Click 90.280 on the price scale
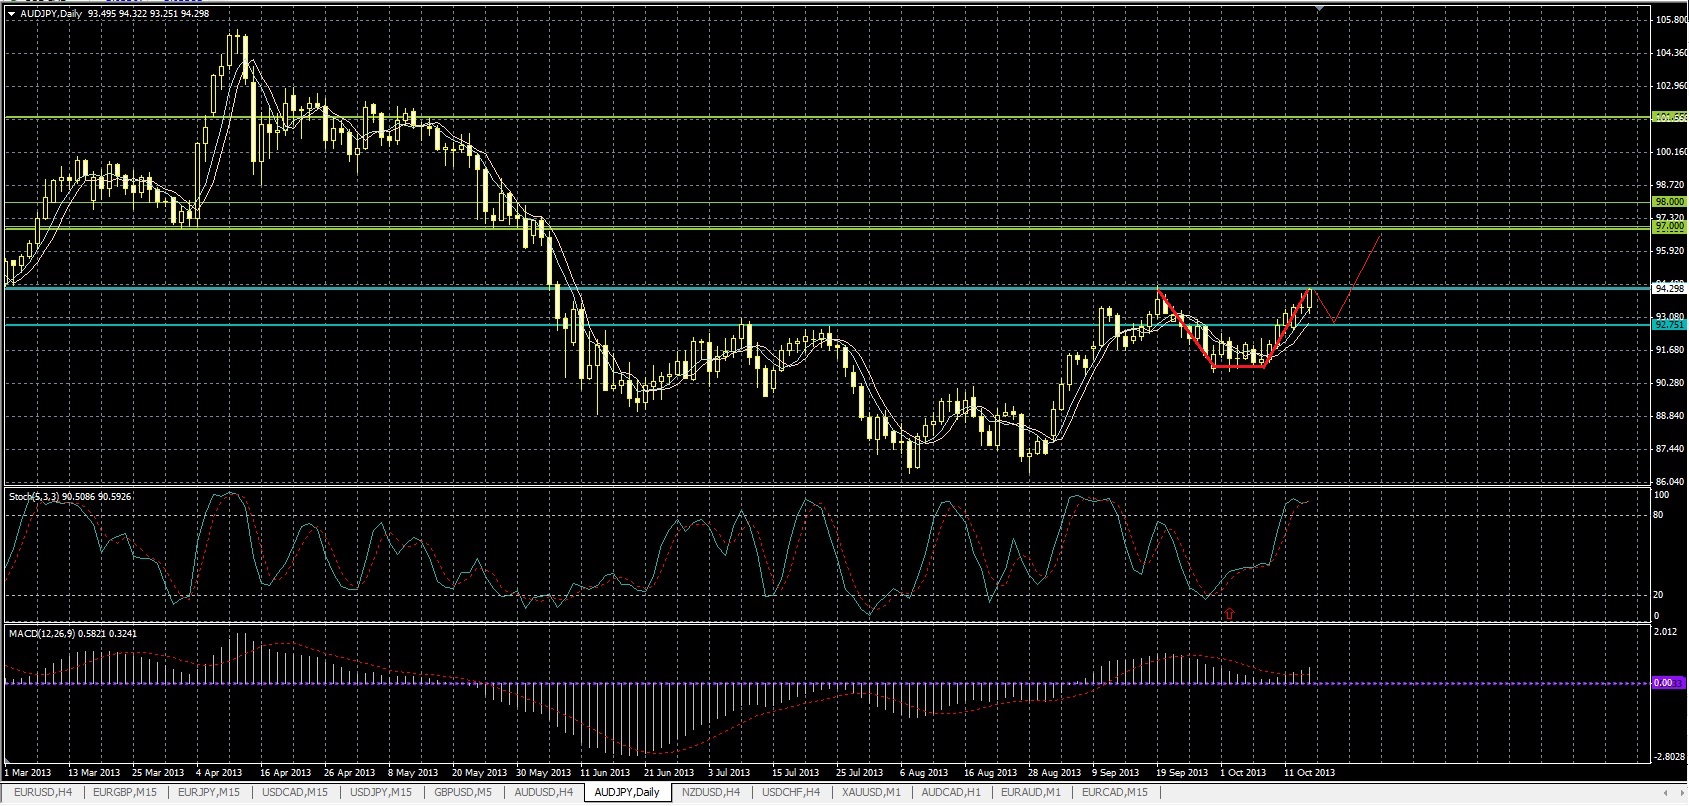The width and height of the screenshot is (1689, 806). (x=1670, y=383)
